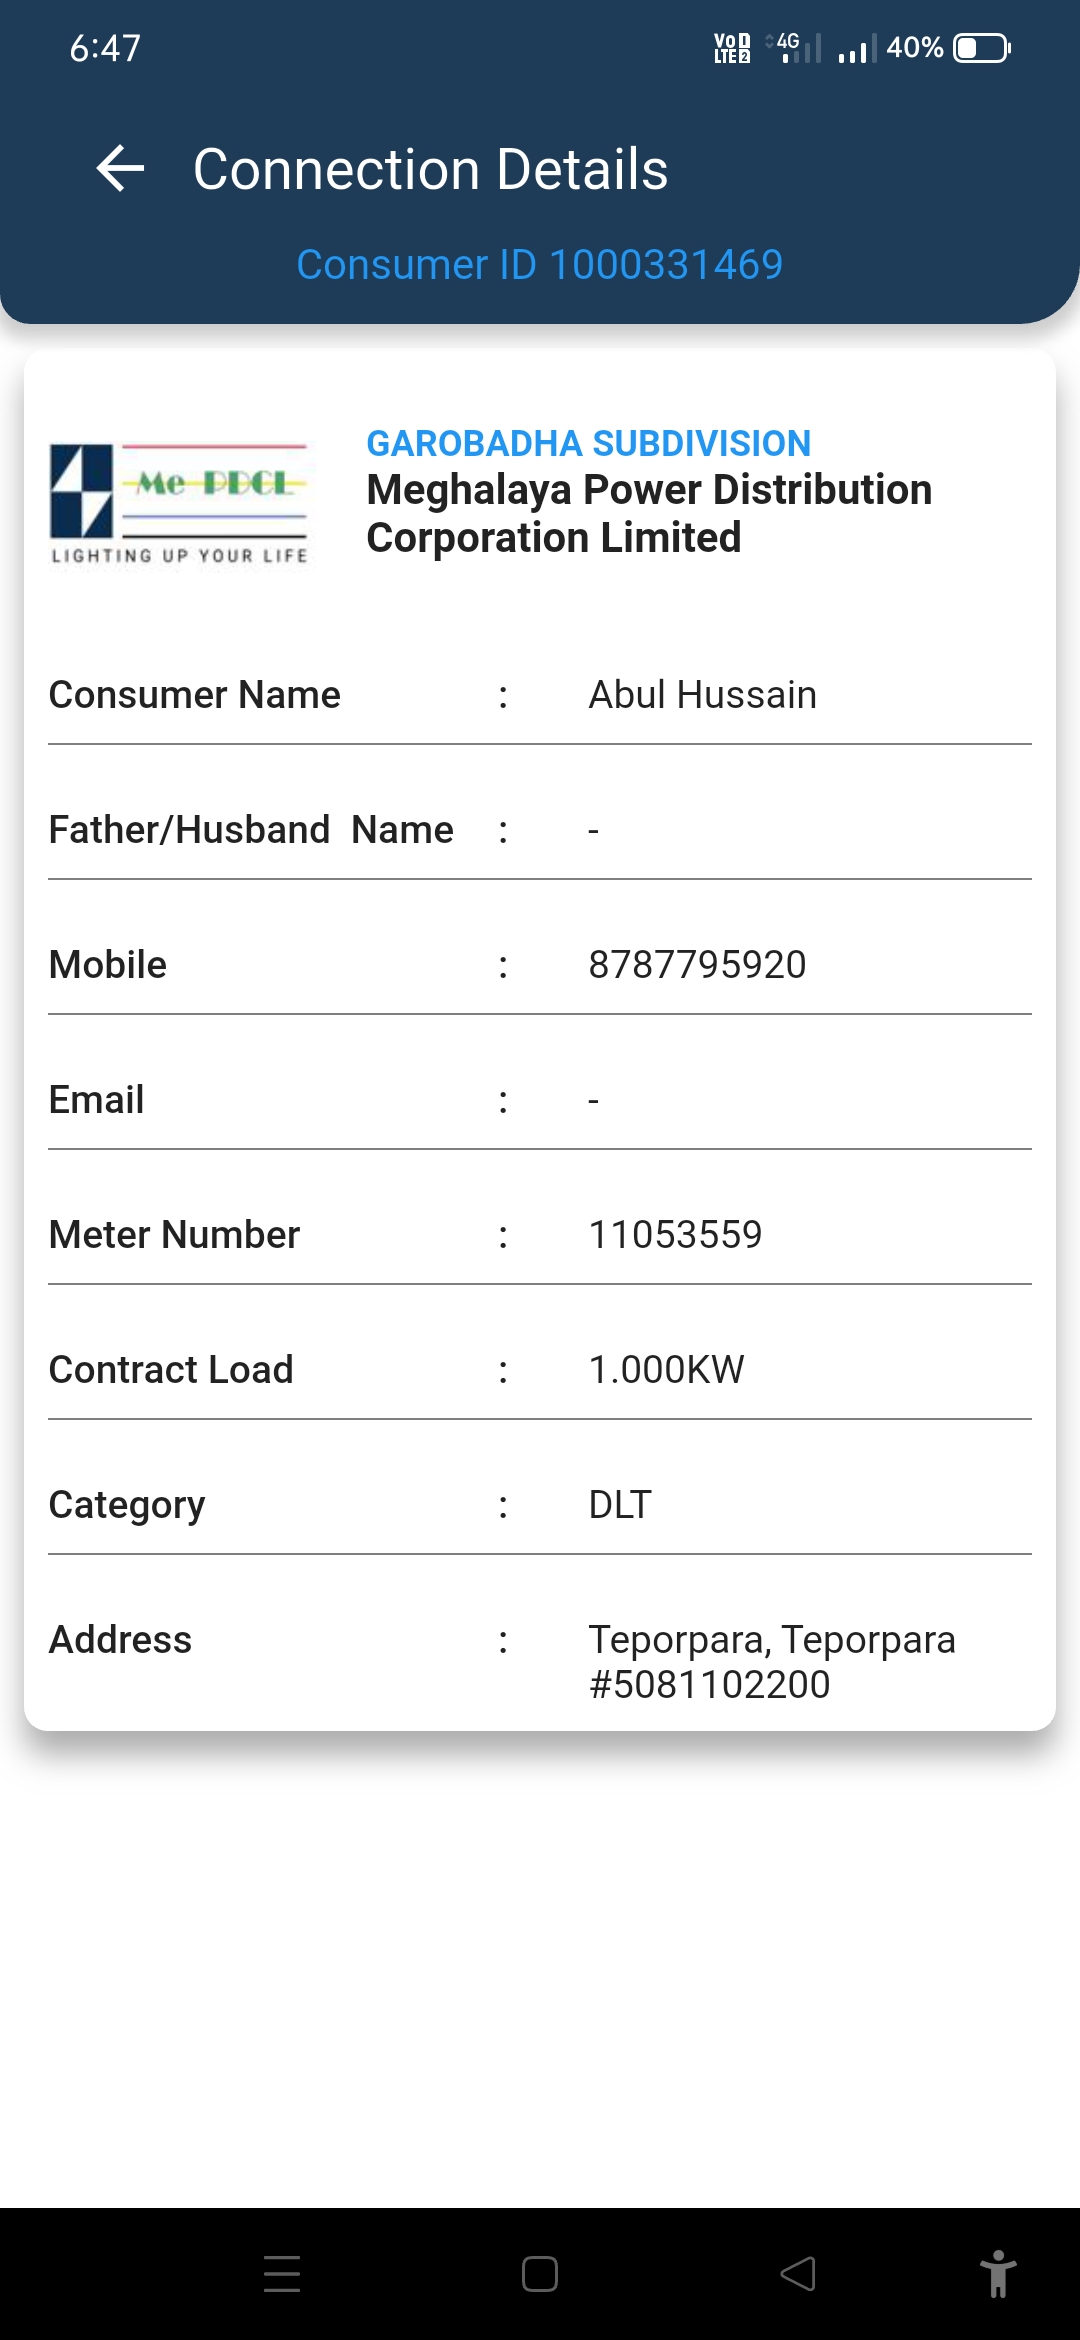Tap the GAROBADHA SUBDIVISION heading
The width and height of the screenshot is (1080, 2340).
[588, 443]
